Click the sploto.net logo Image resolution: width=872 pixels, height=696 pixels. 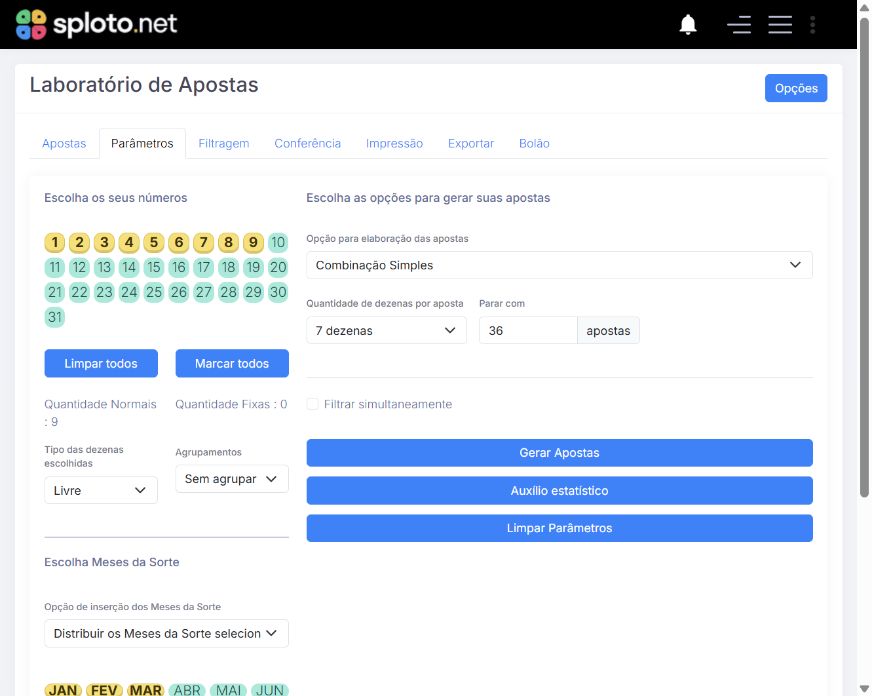[96, 24]
